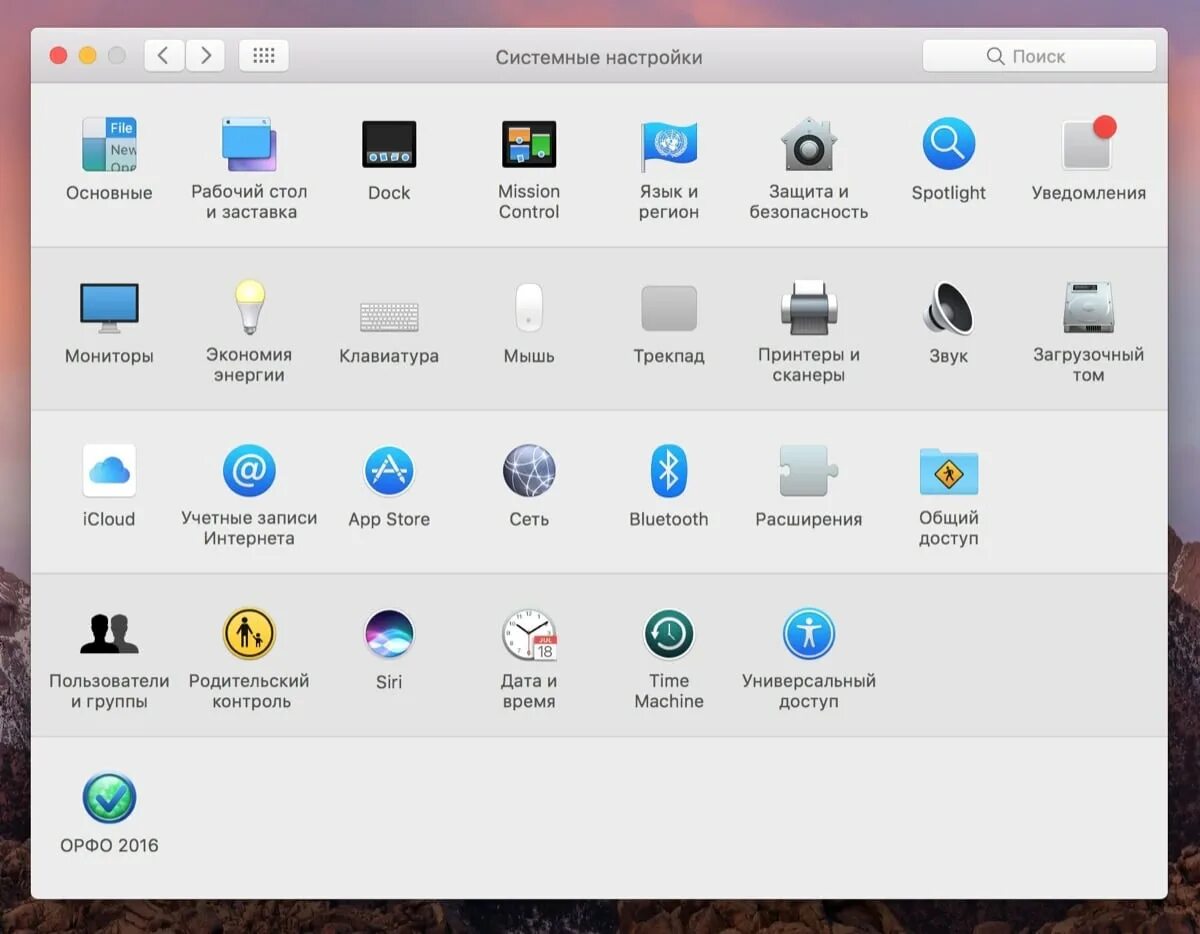Minimize the window with the yellow button

pos(88,56)
